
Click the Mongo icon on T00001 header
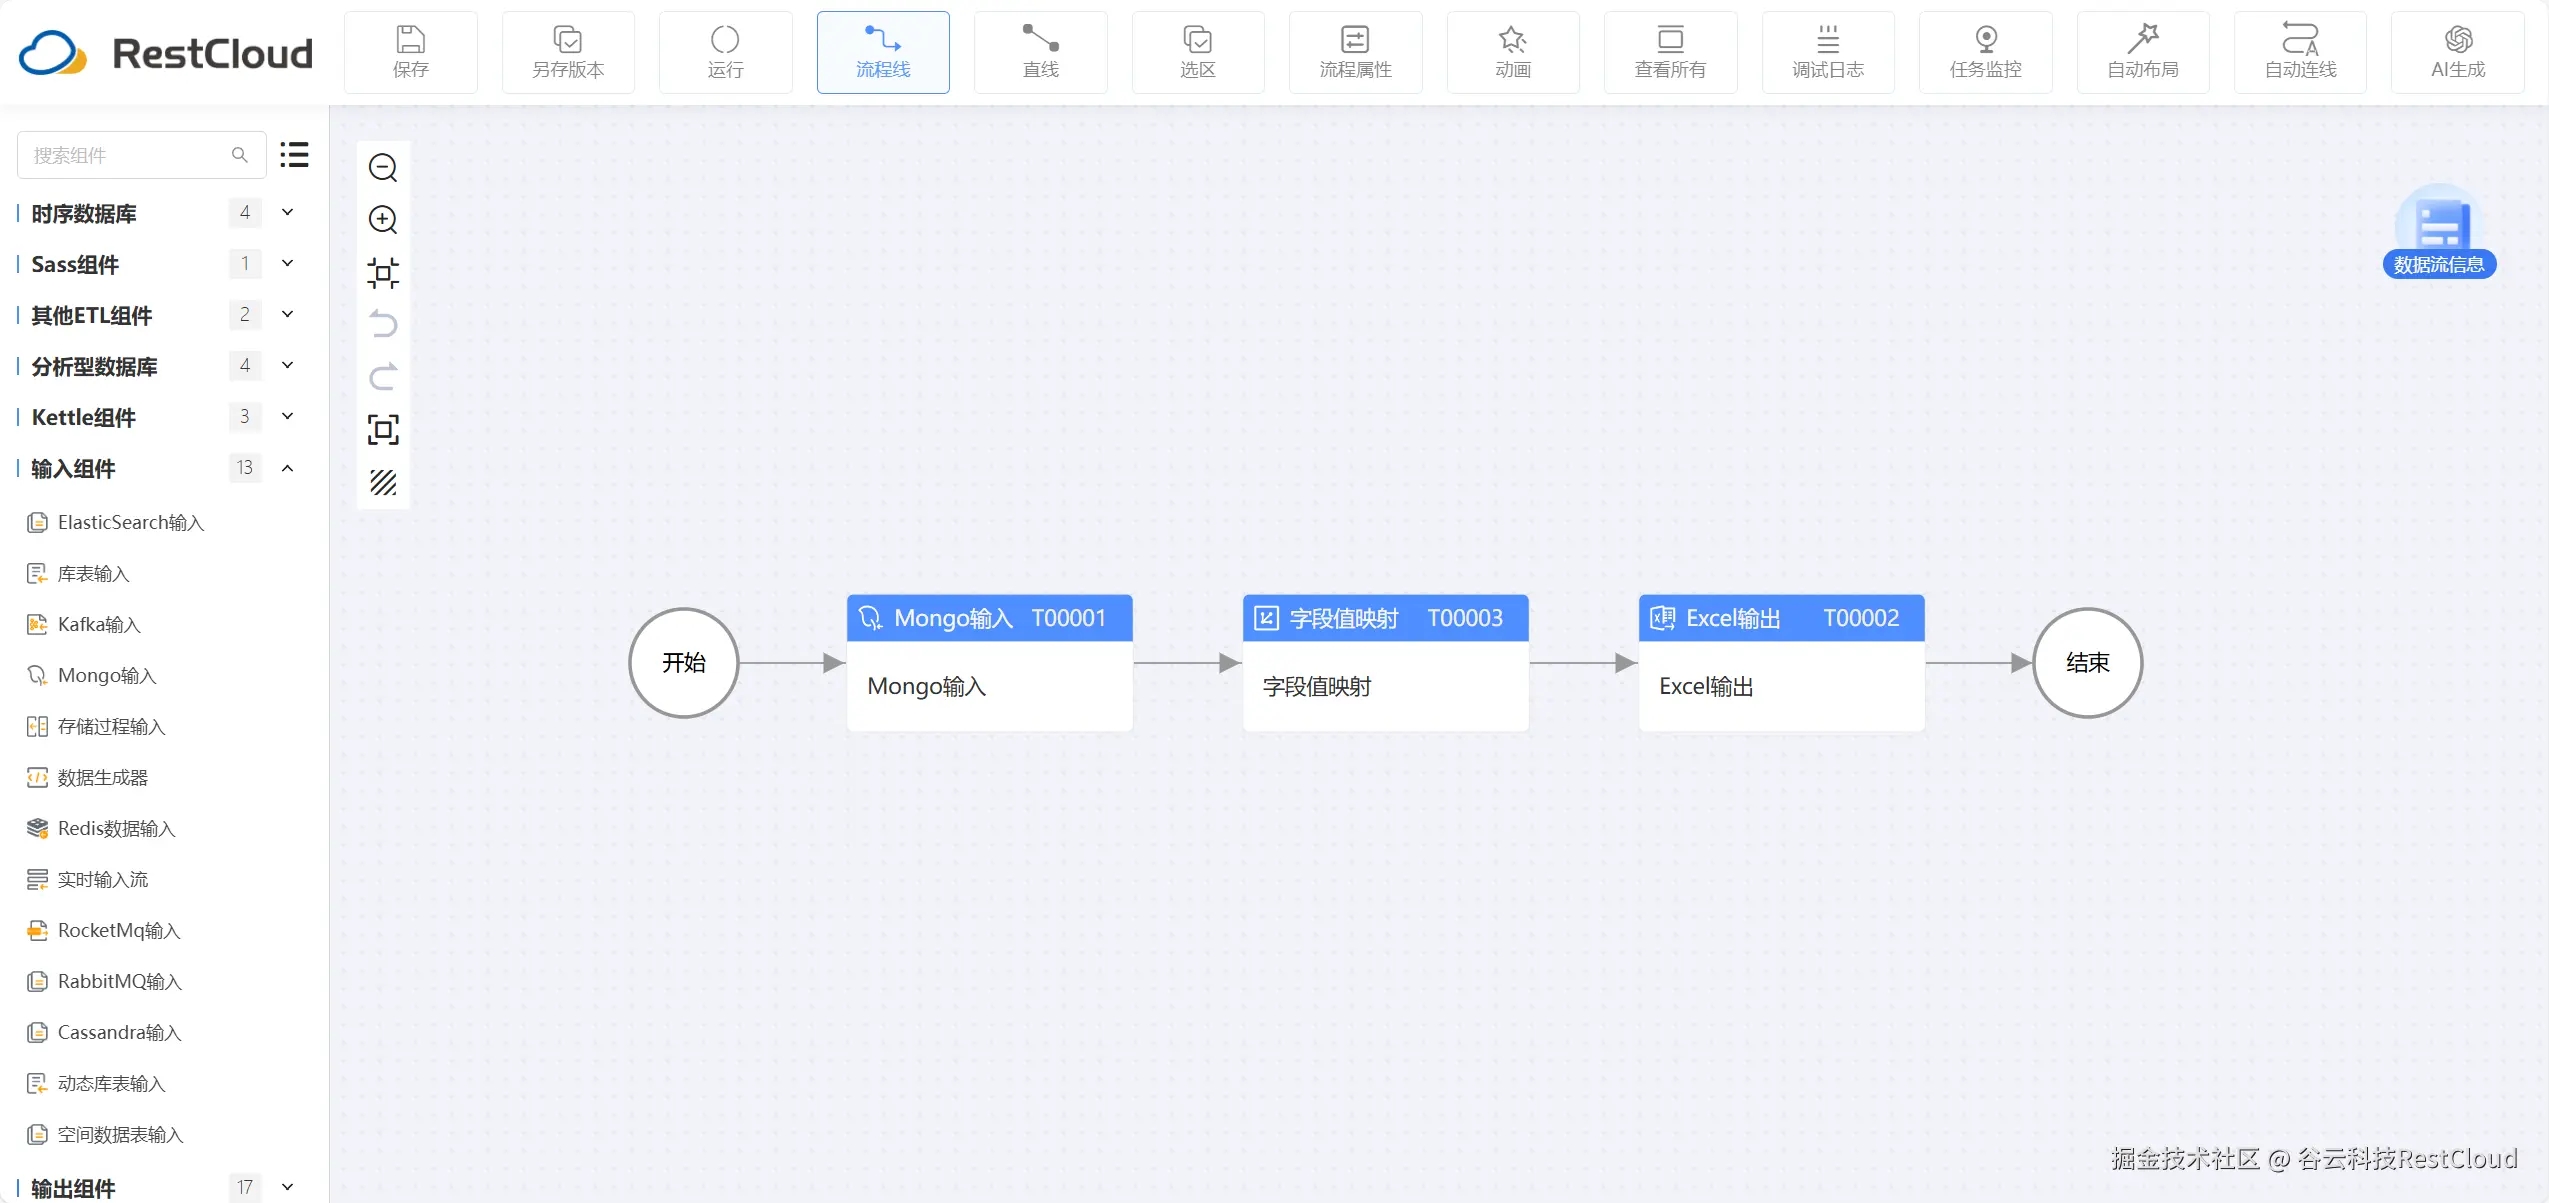pyautogui.click(x=871, y=618)
